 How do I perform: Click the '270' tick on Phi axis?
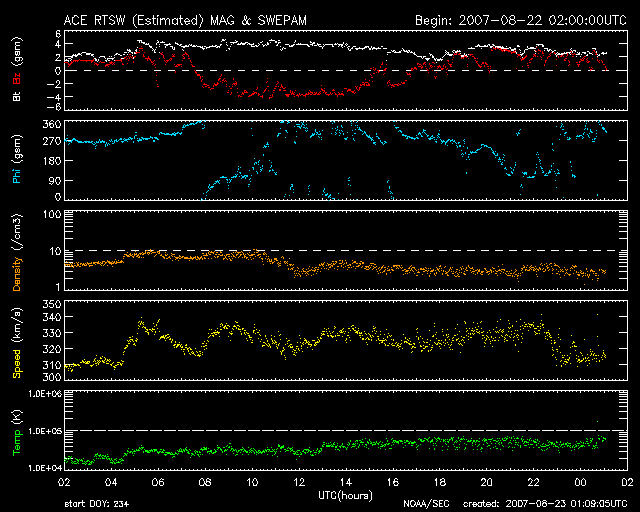pyautogui.click(x=52, y=142)
